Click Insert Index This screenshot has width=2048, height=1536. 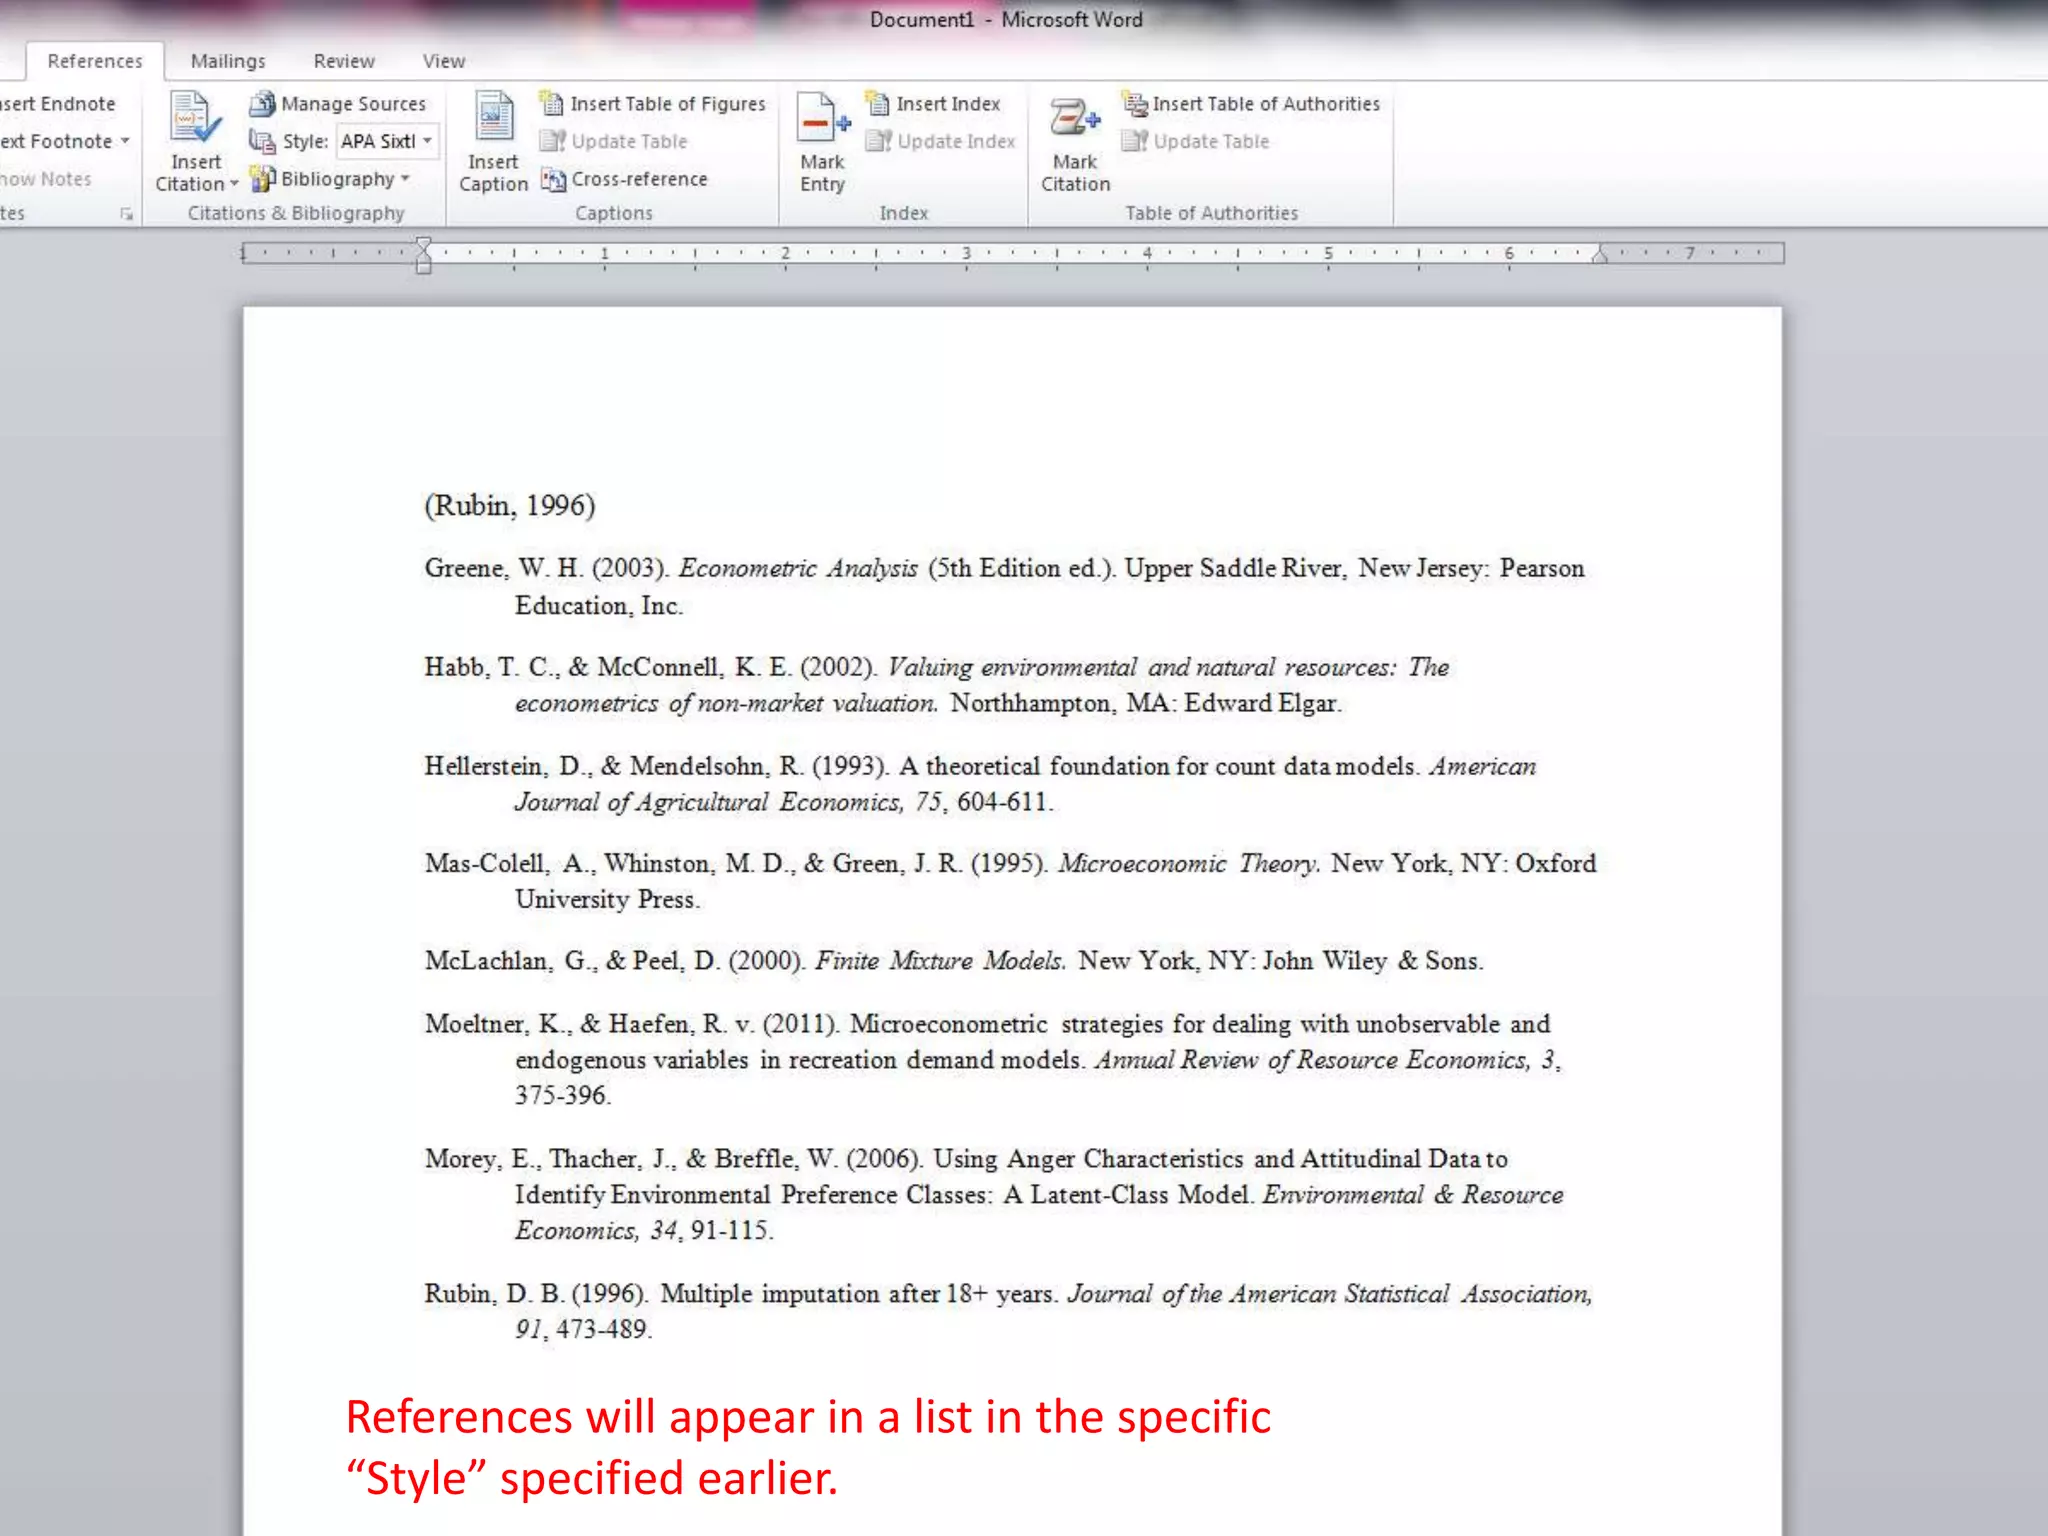pos(934,103)
